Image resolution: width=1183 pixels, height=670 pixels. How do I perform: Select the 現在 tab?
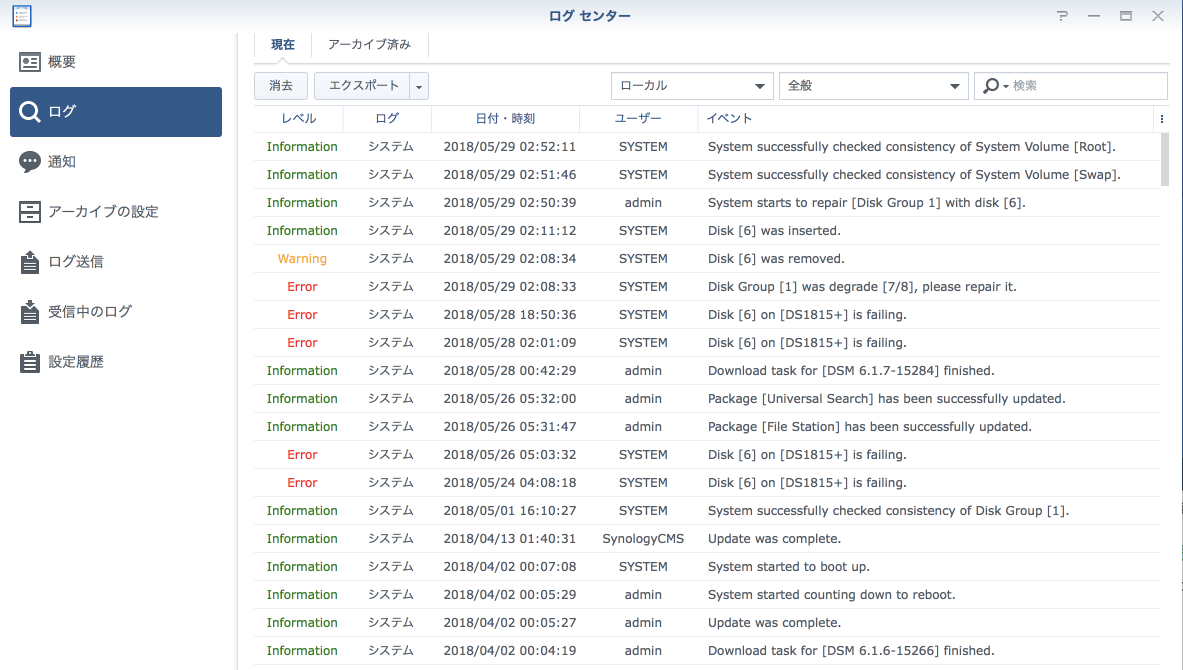[x=283, y=45]
